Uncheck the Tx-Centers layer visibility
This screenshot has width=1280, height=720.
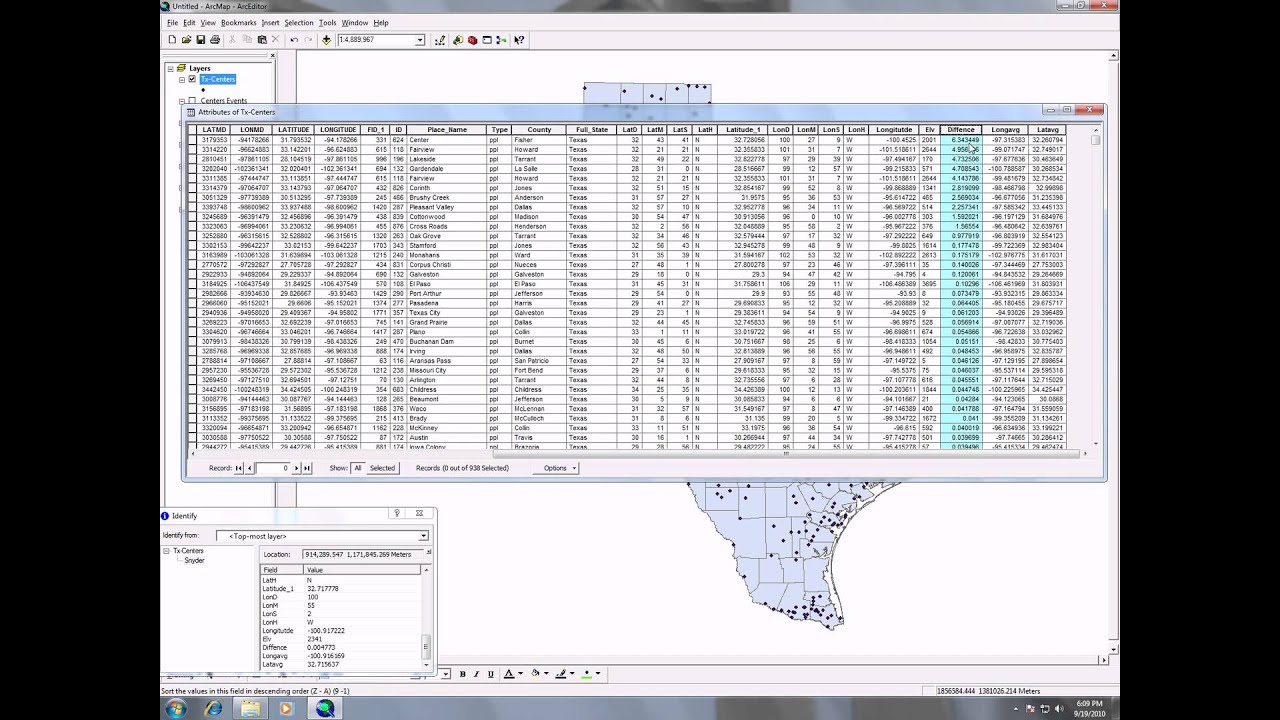click(x=192, y=79)
